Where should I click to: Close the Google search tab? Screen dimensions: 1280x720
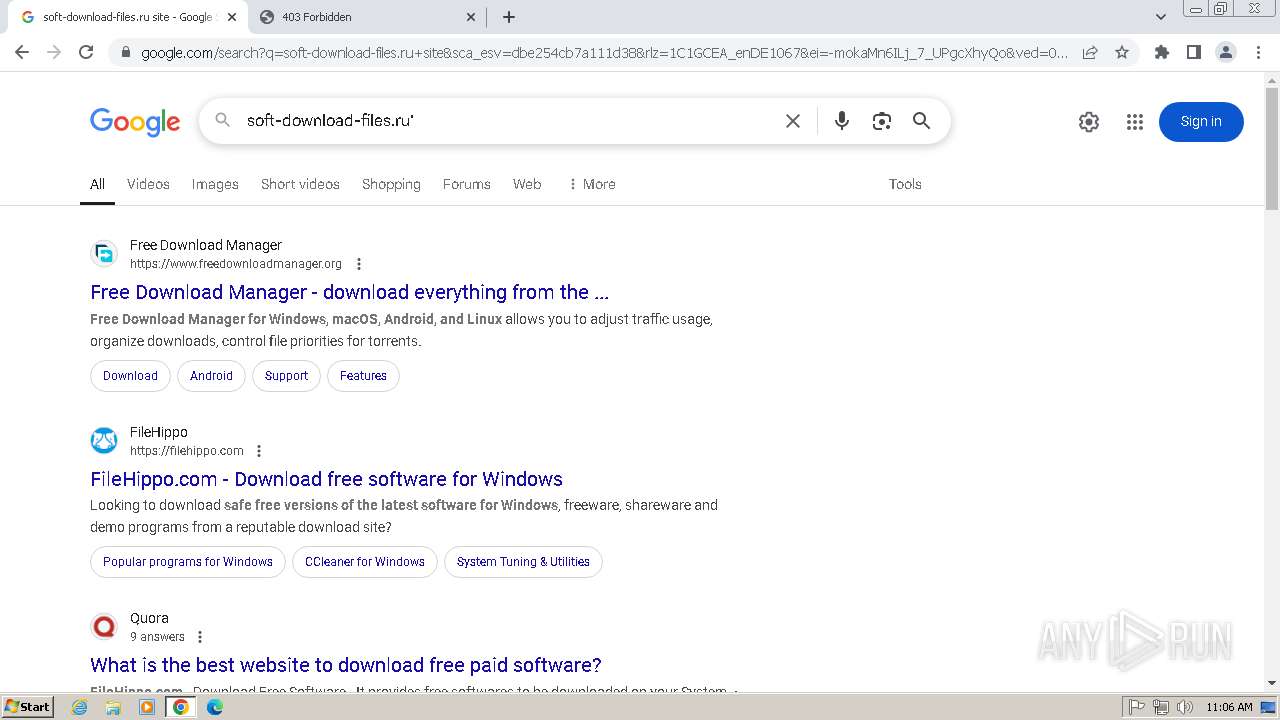click(x=232, y=17)
